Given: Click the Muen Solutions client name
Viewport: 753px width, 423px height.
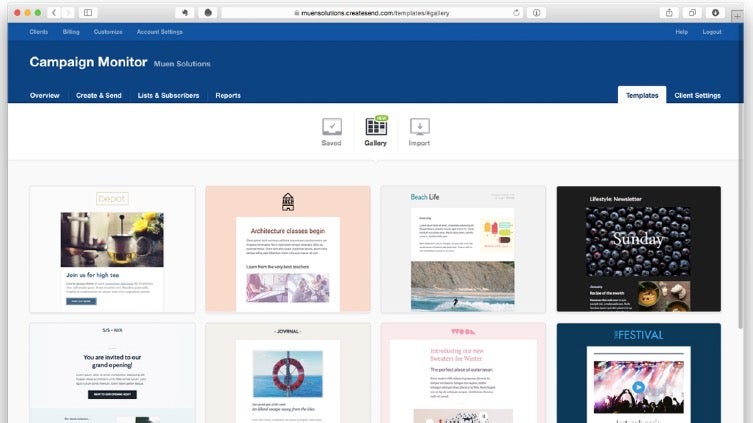Looking at the screenshot, I should [x=182, y=64].
